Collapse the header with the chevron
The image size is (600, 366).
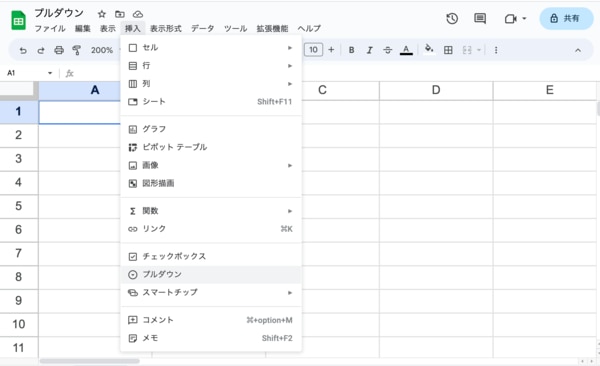[578, 50]
